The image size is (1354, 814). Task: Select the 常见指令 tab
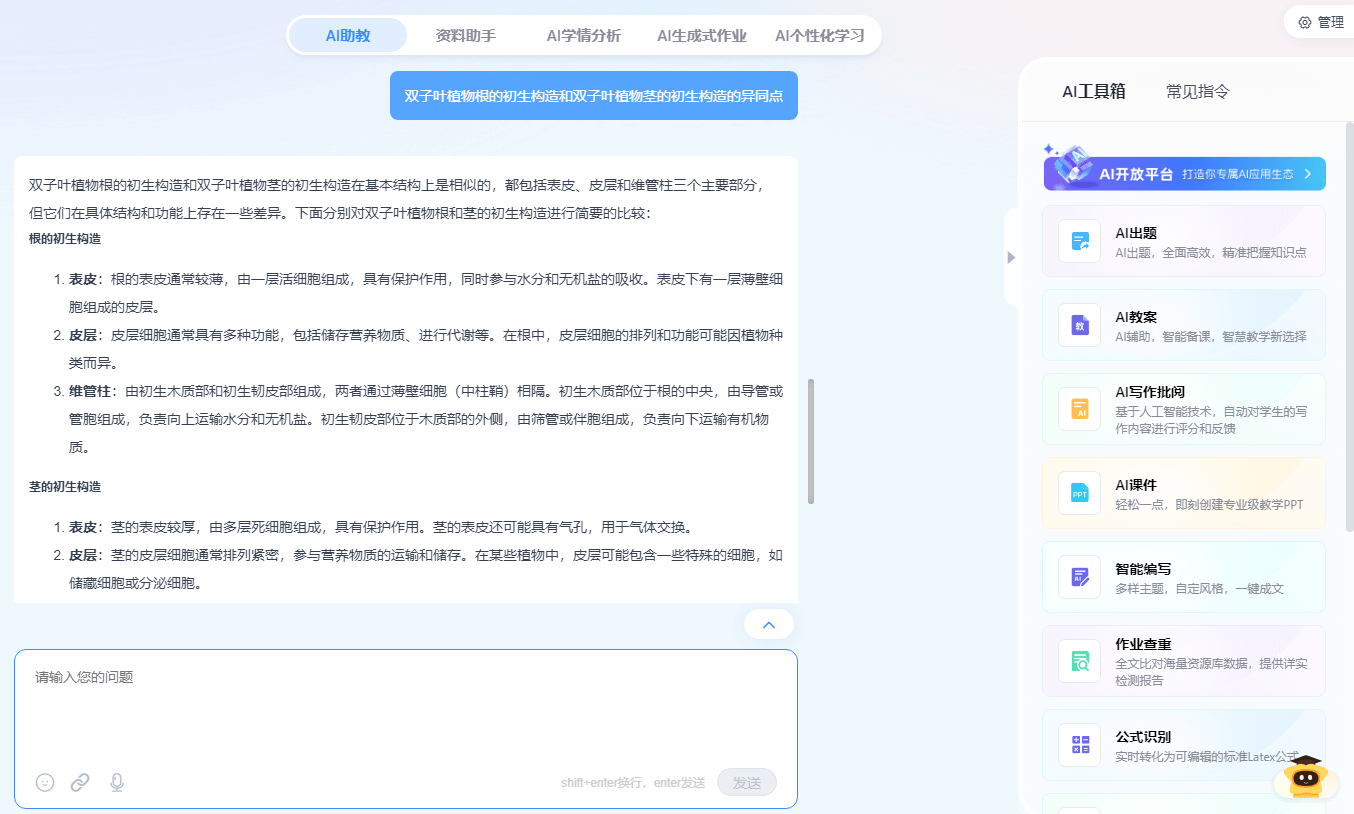[x=1197, y=92]
